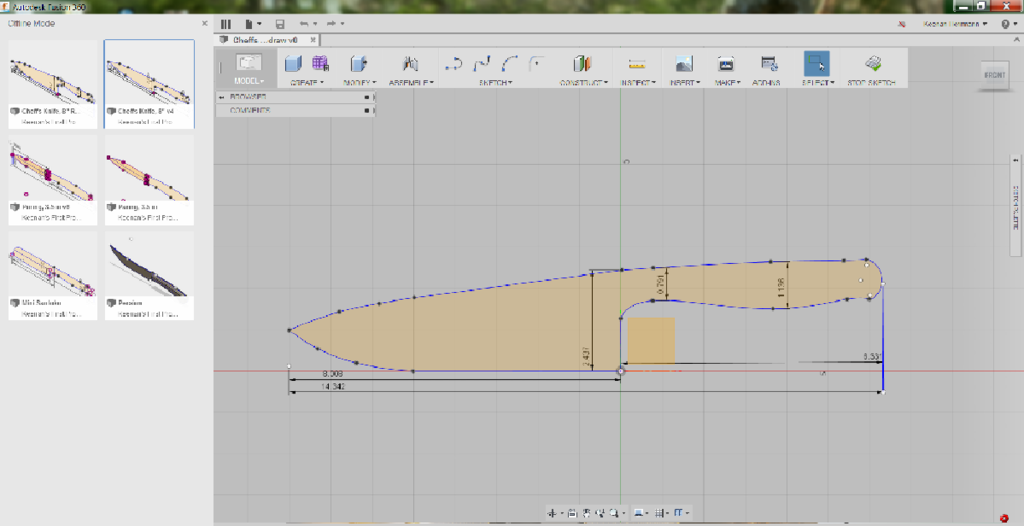Open the Viewports layout icon
This screenshot has height=526, width=1024.
pyautogui.click(x=680, y=513)
